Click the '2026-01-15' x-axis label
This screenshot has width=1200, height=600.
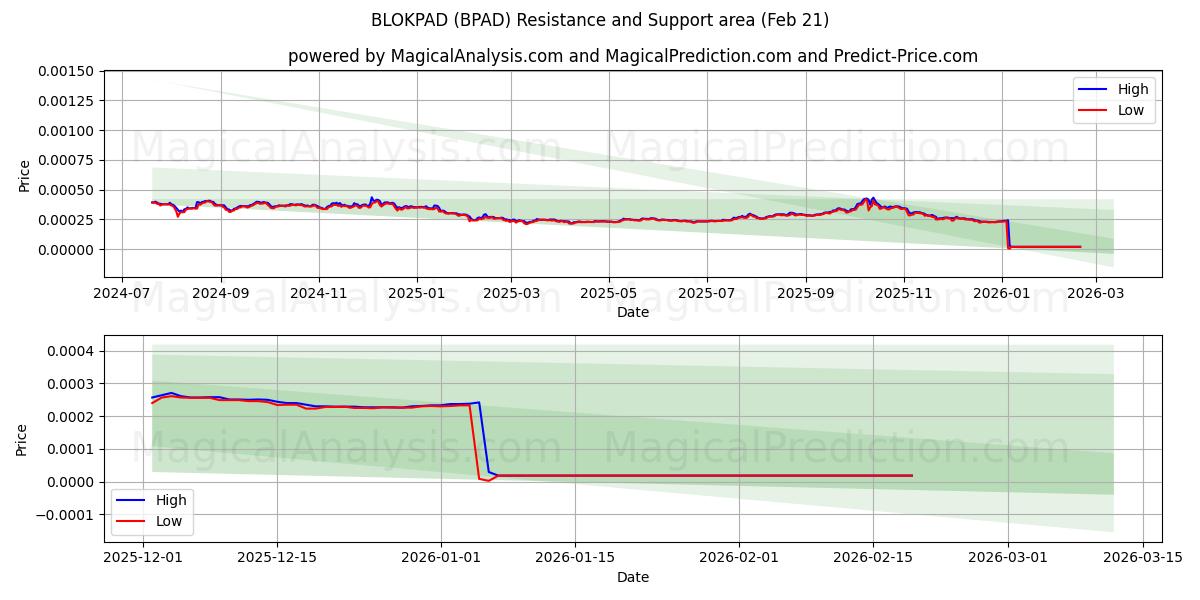[575, 559]
